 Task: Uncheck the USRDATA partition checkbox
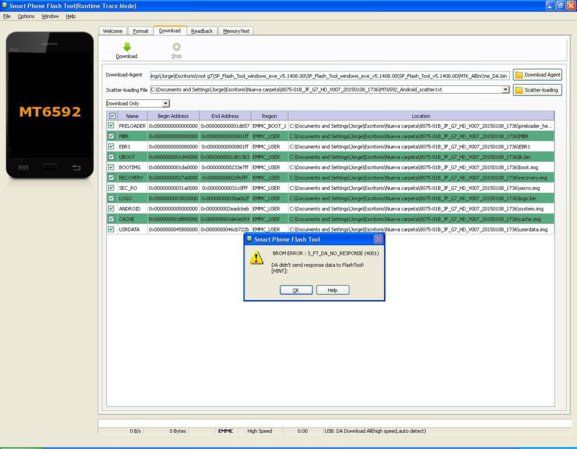[x=111, y=229]
